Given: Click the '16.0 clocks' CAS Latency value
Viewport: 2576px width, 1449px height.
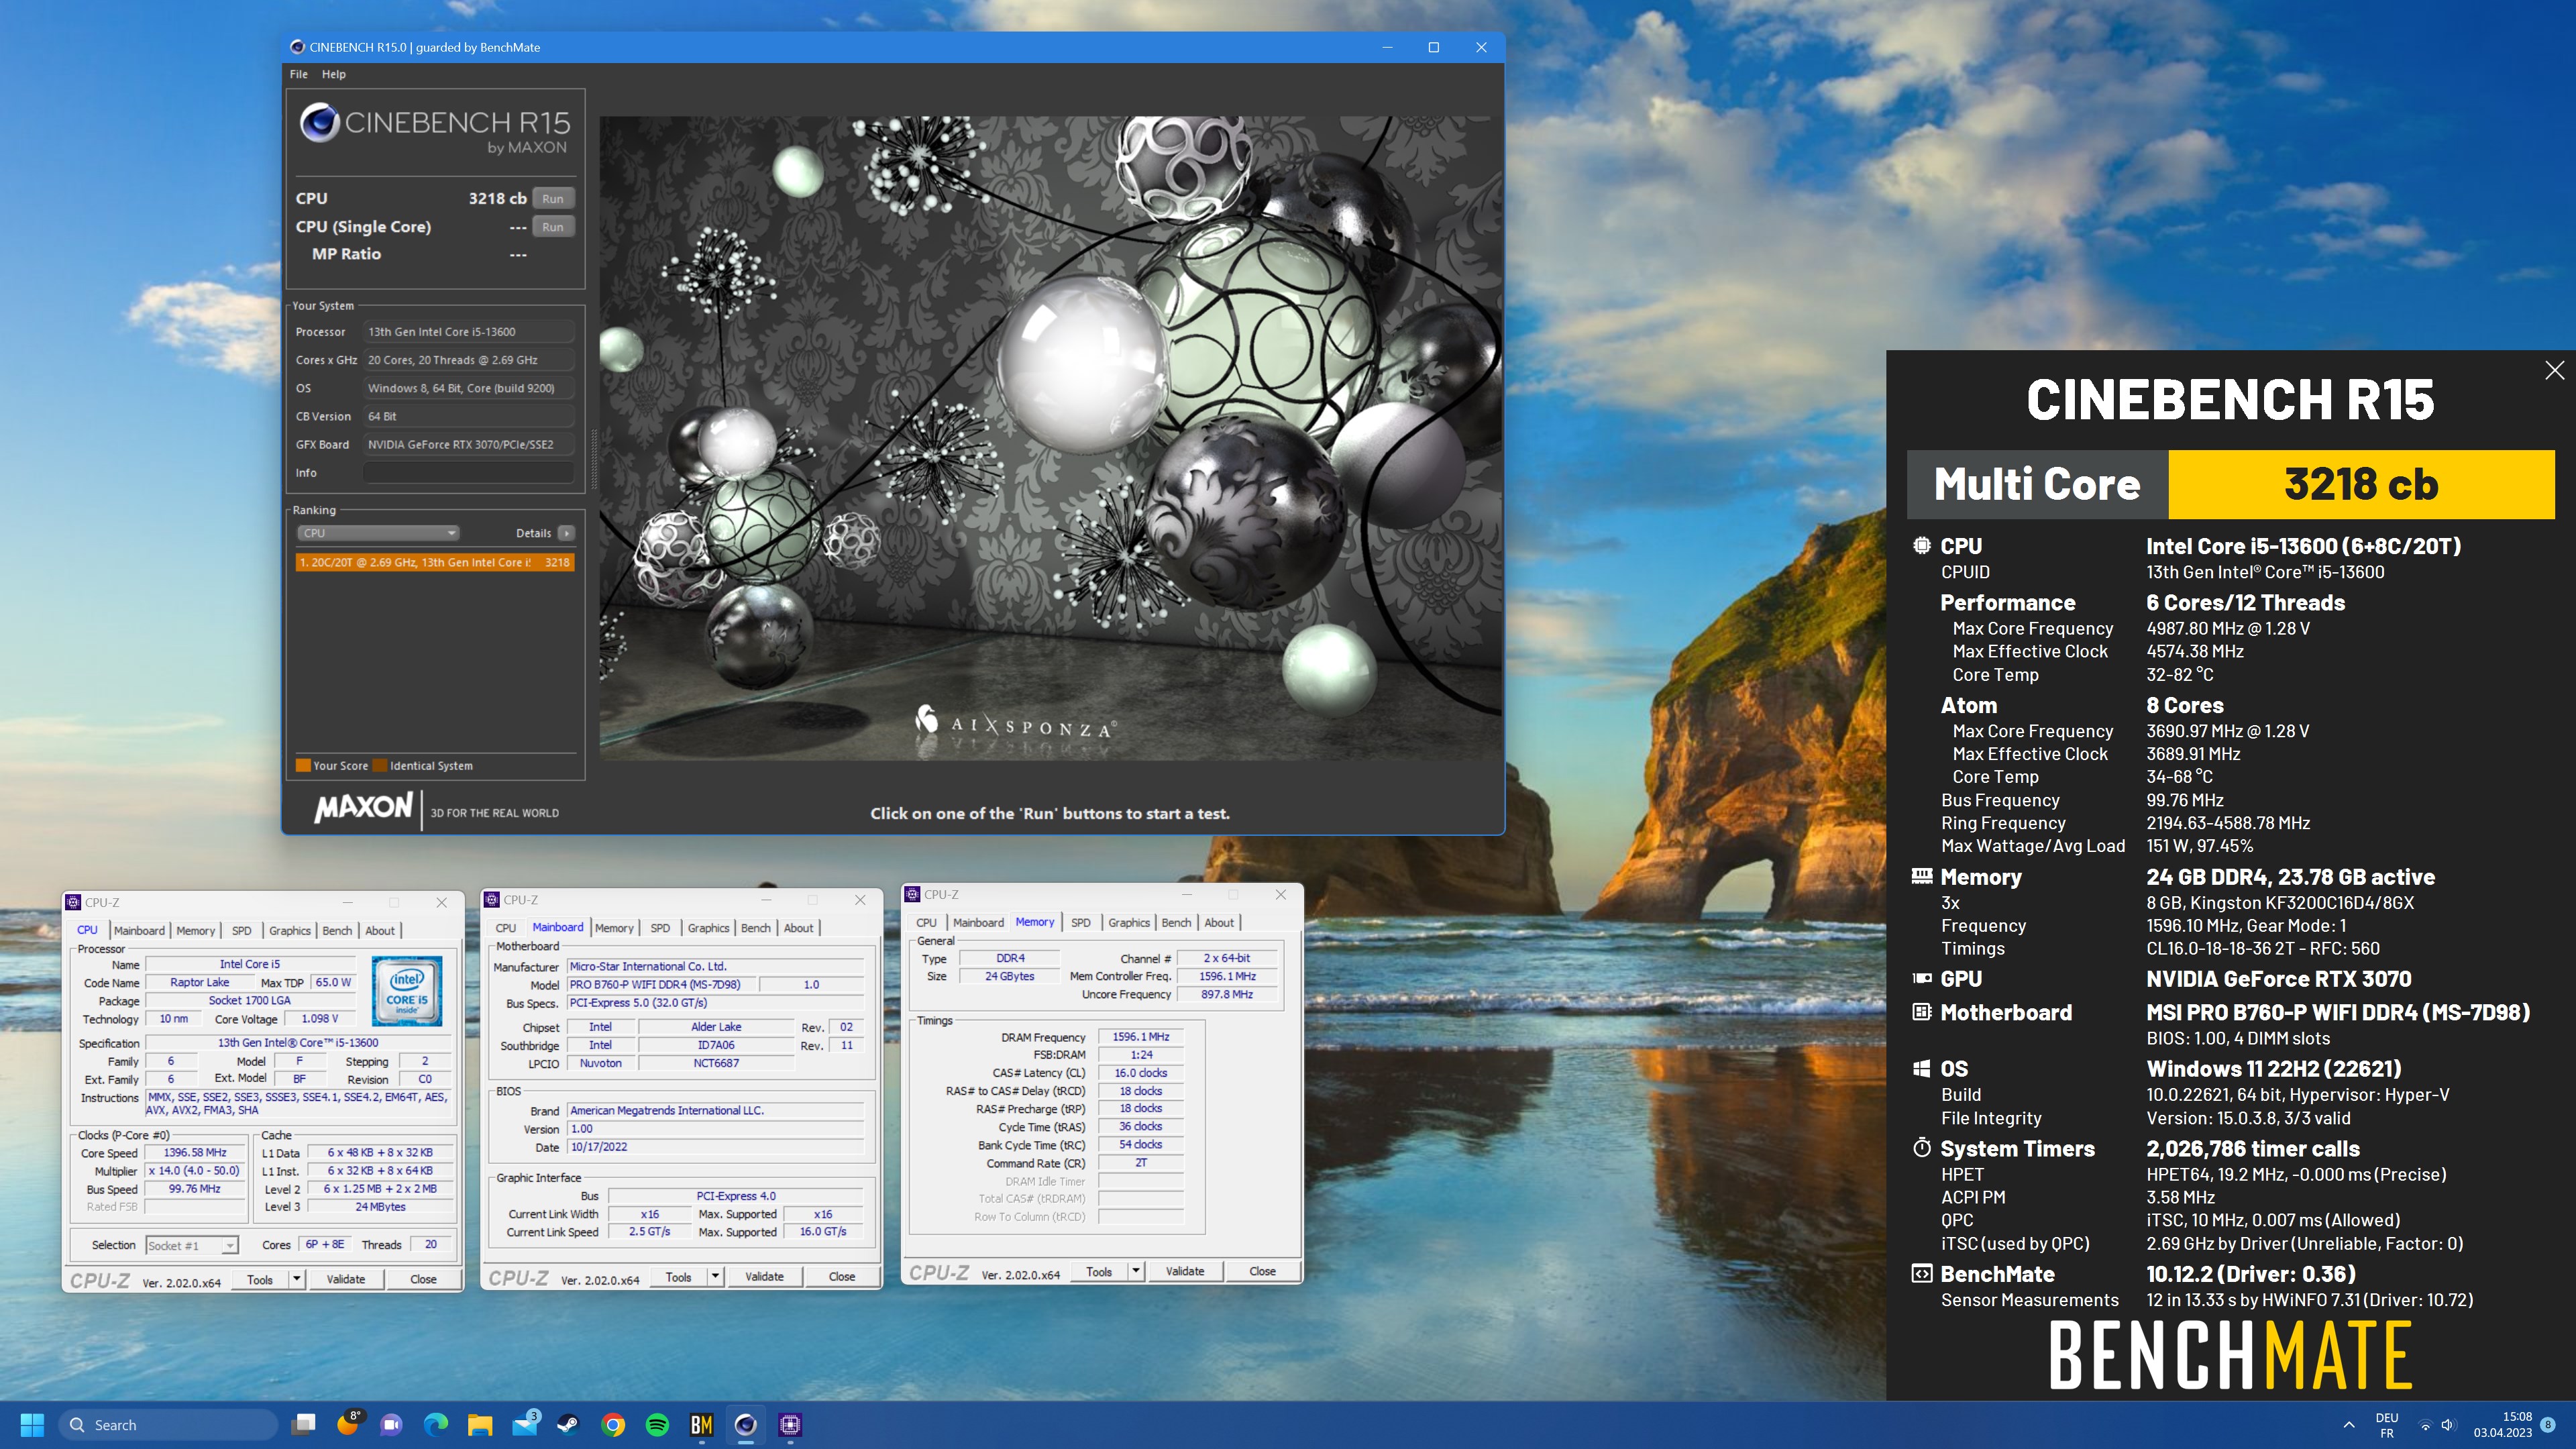Looking at the screenshot, I should [1140, 1073].
